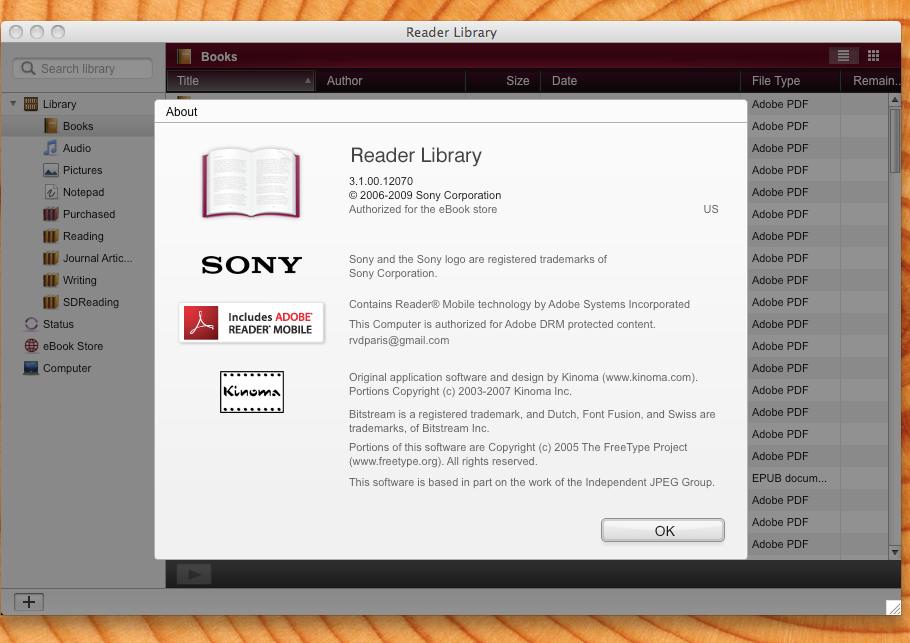Click the Title column sort arrow
The height and width of the screenshot is (643, 910).
tap(308, 81)
